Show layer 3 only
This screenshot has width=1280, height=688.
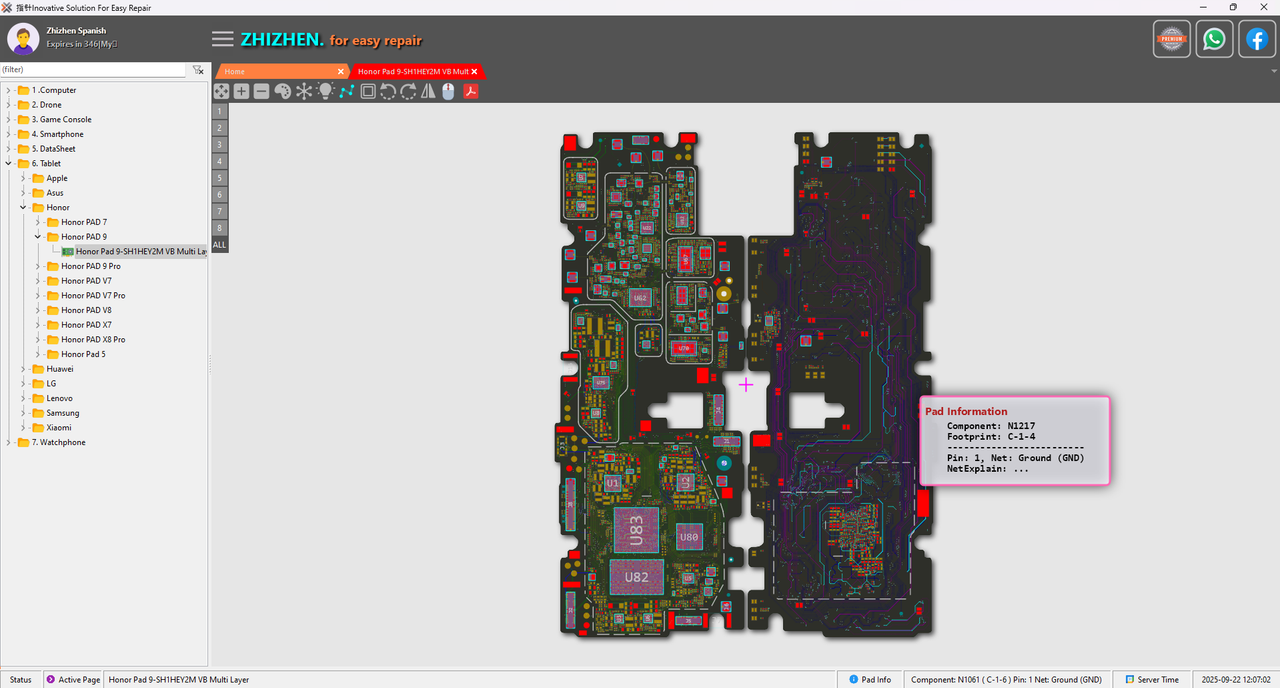coord(220,144)
